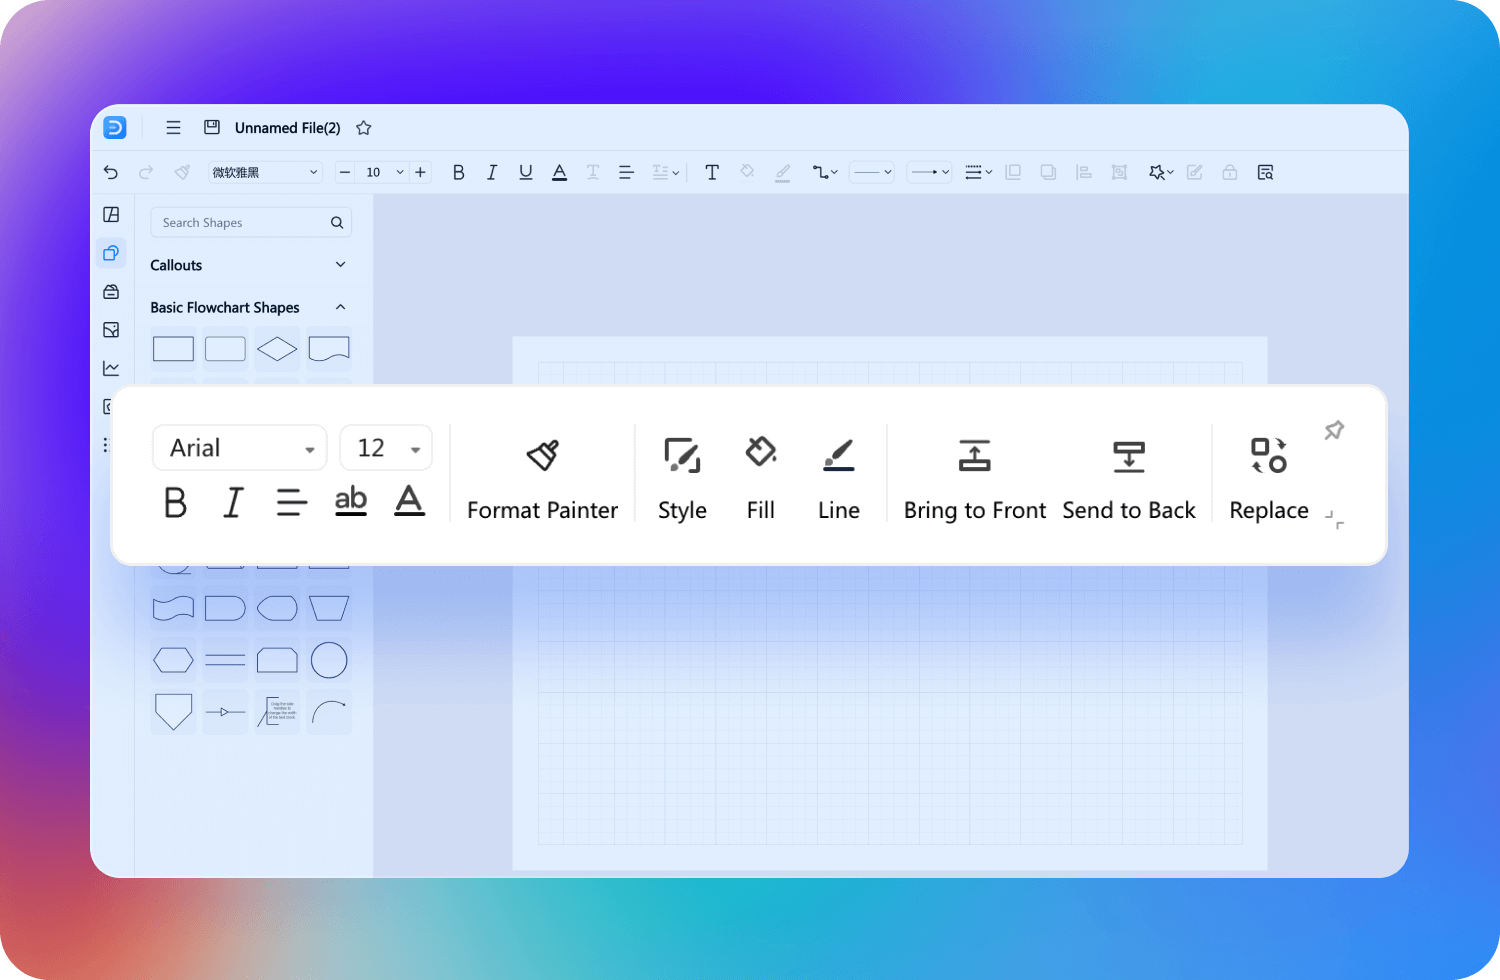Image resolution: width=1500 pixels, height=980 pixels.
Task: Pin the floating toolbar
Action: (x=1334, y=430)
